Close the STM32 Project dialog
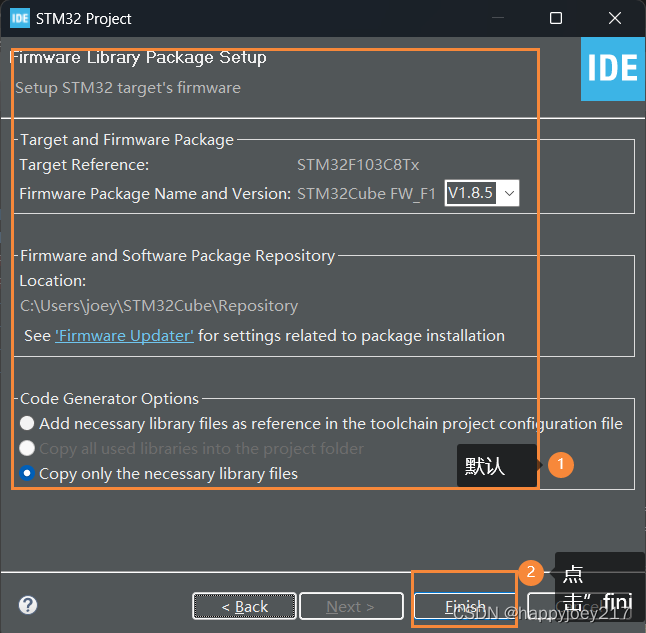 (x=615, y=18)
